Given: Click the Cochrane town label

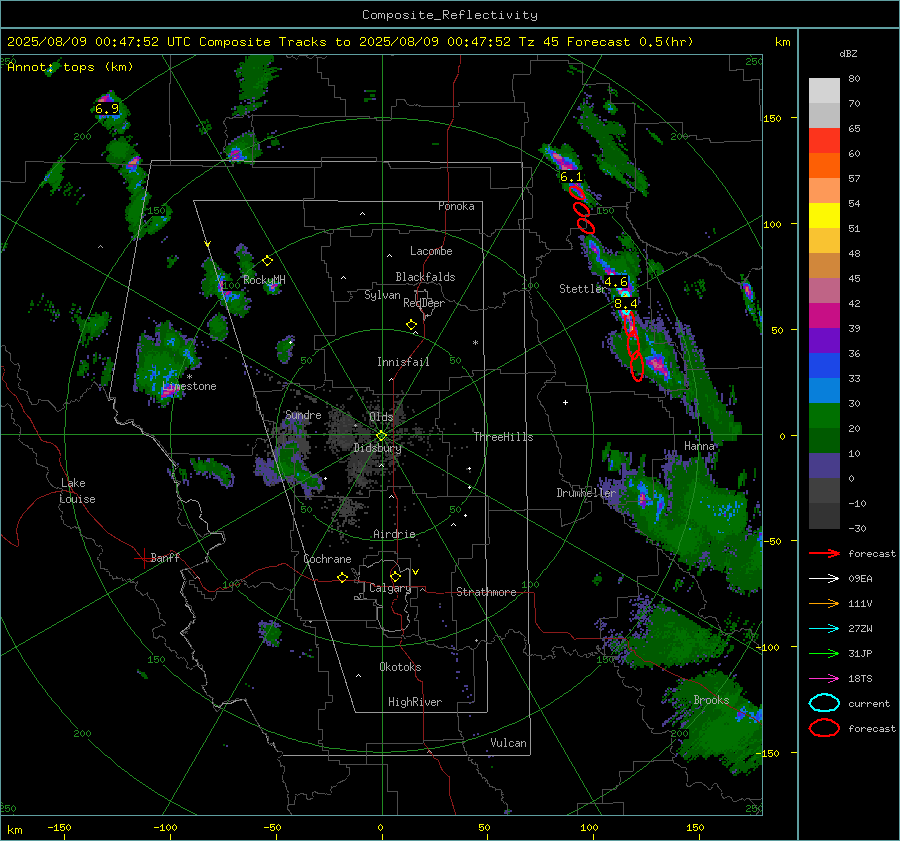Looking at the screenshot, I should point(327,559).
